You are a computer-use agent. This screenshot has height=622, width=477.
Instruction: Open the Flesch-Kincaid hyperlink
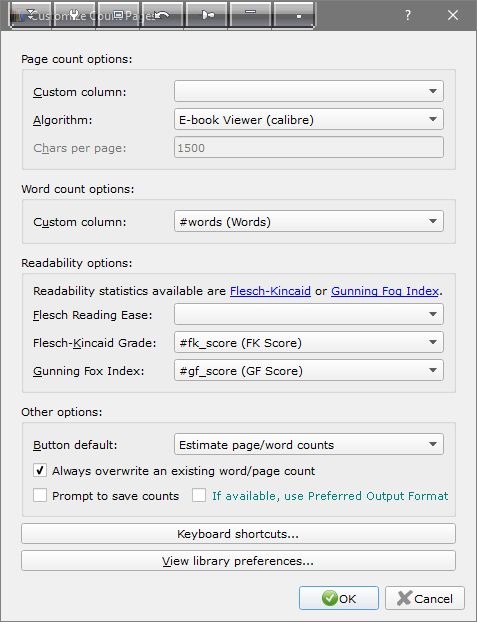click(x=270, y=291)
